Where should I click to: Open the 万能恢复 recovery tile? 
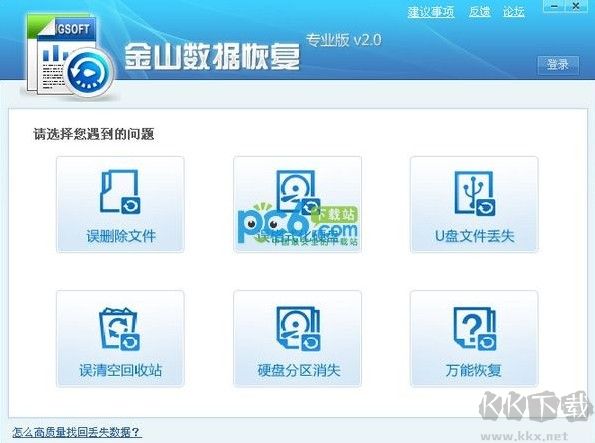point(474,339)
